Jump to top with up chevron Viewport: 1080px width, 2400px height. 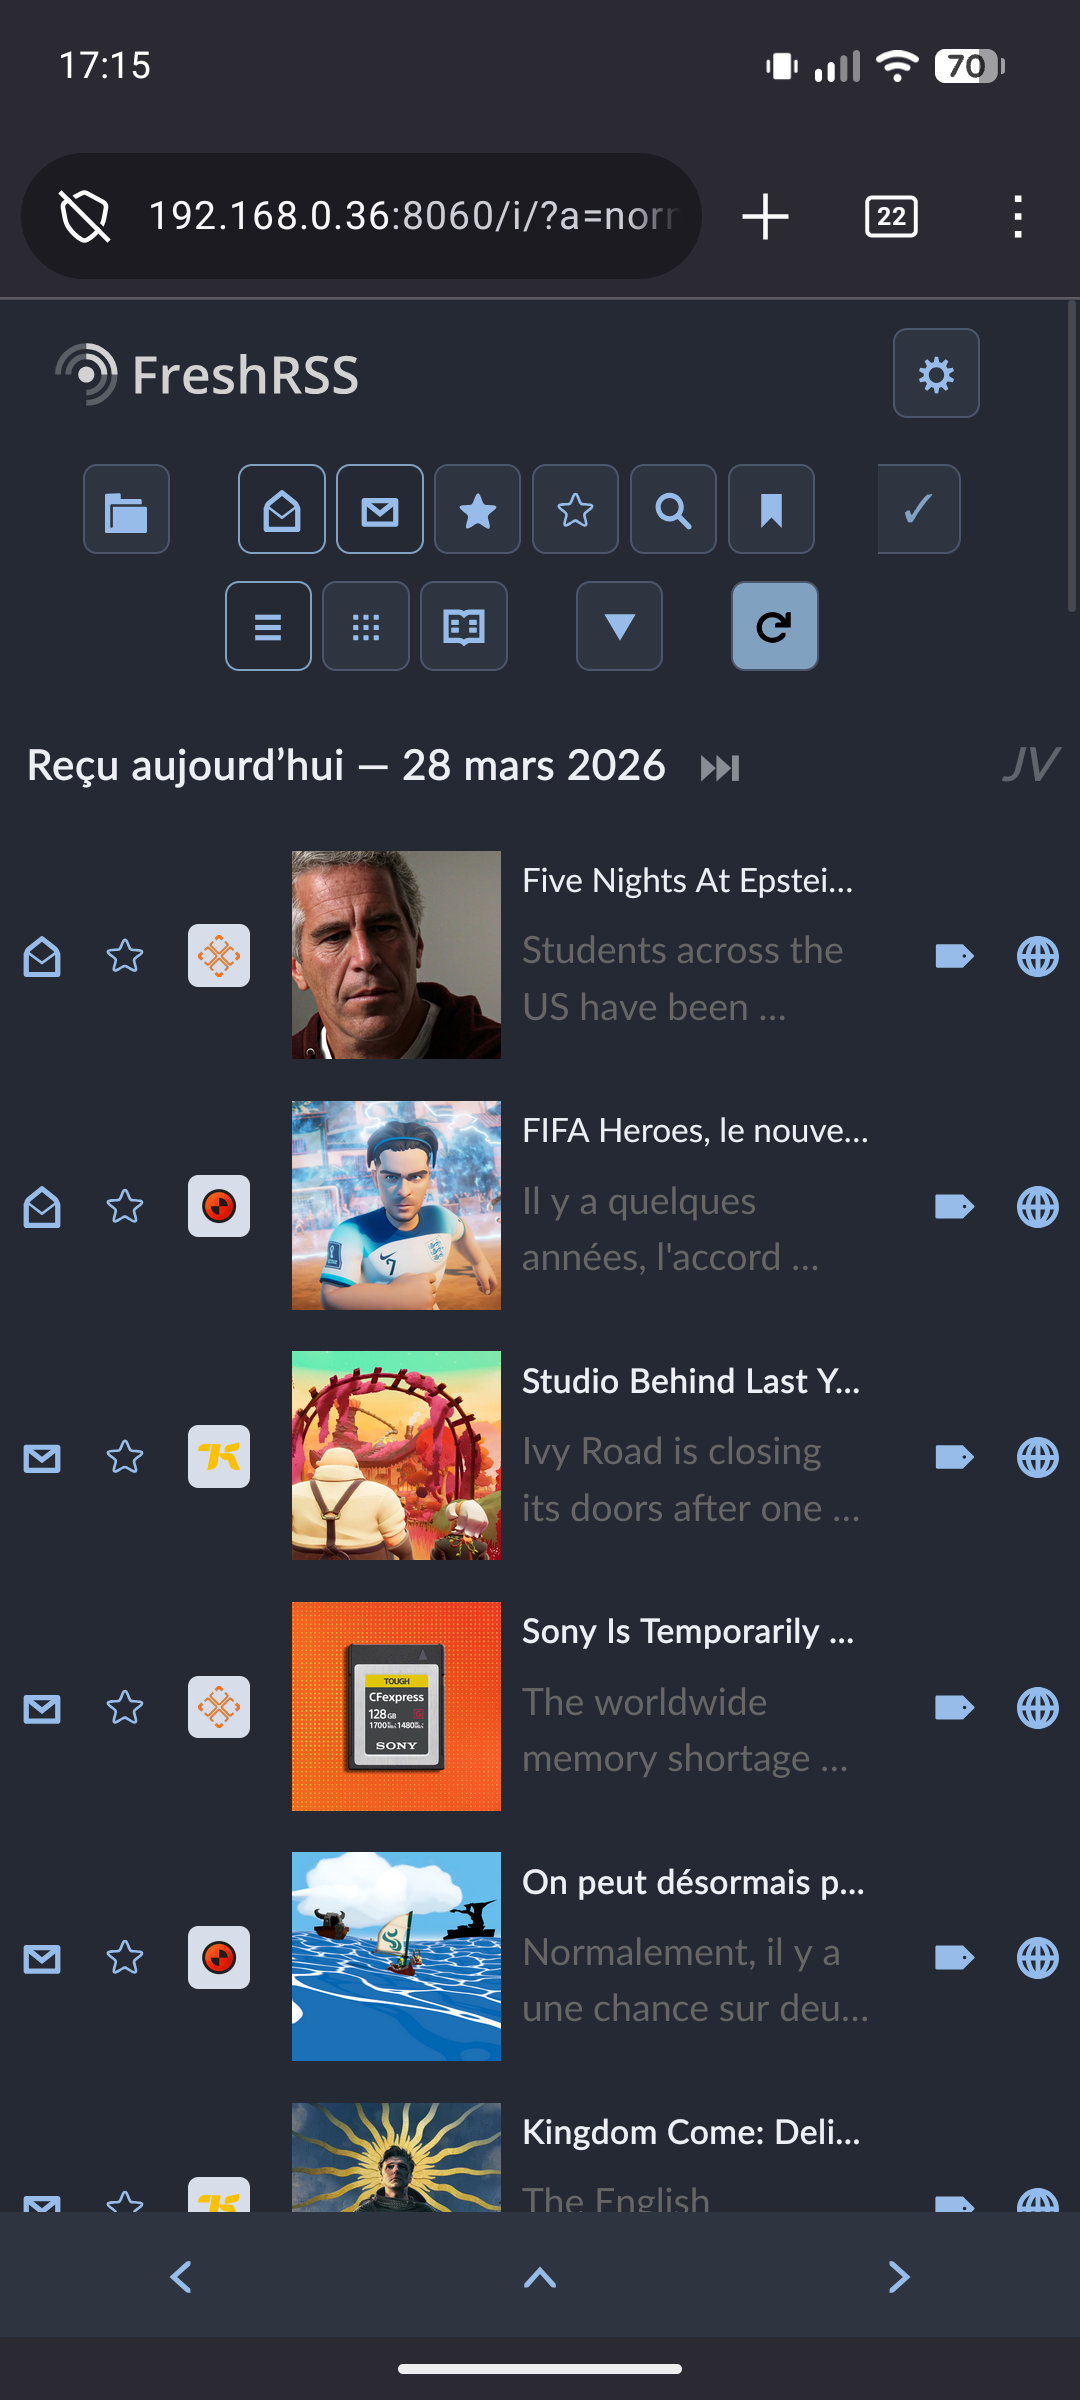(540, 2277)
